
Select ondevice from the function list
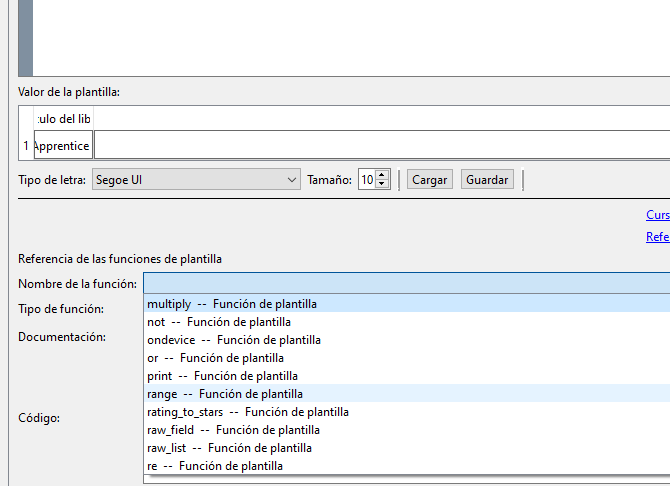pyautogui.click(x=407, y=340)
